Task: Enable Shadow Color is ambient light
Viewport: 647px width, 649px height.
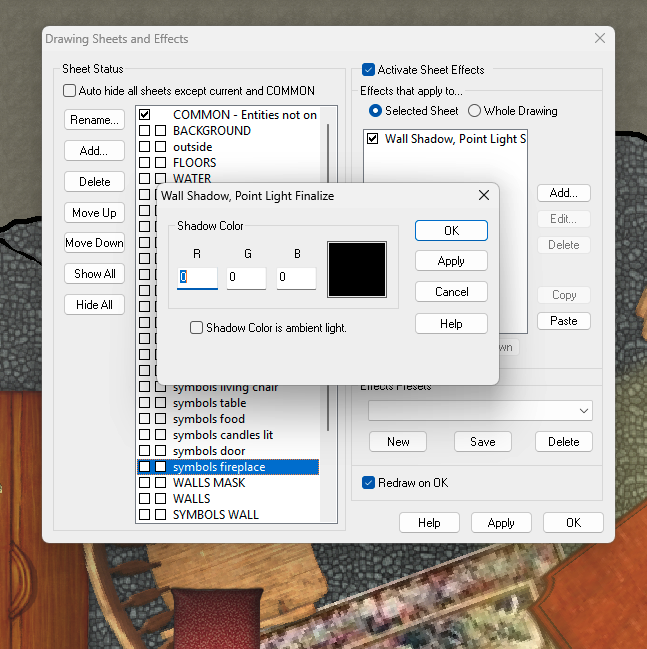Action: tap(197, 328)
